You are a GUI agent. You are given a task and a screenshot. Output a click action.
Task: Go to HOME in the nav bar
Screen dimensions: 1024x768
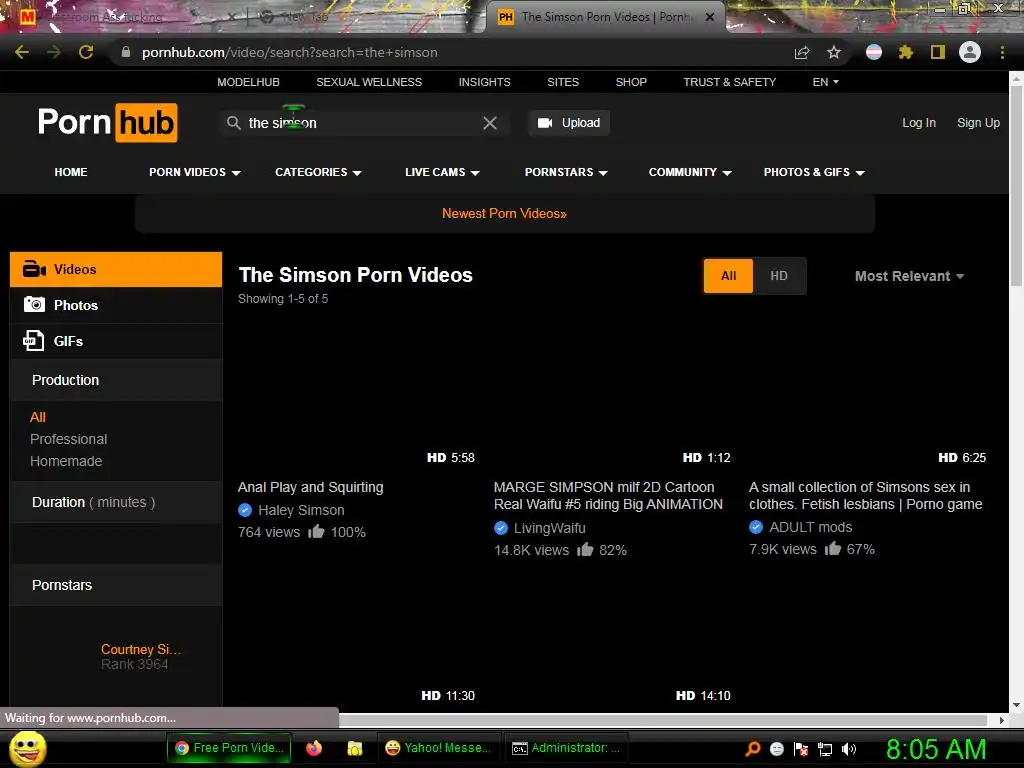coord(71,172)
